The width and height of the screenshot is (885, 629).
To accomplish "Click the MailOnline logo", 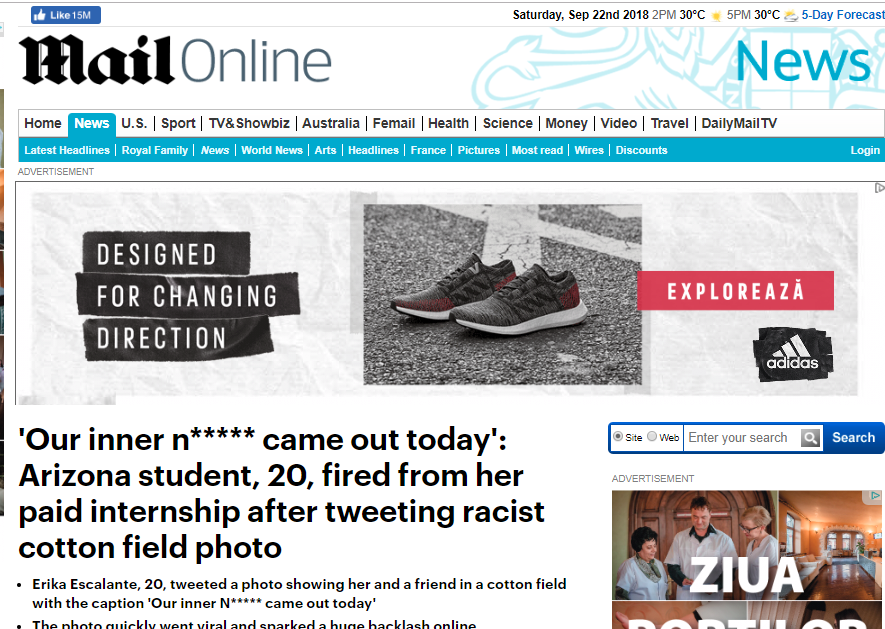I will coord(175,60).
